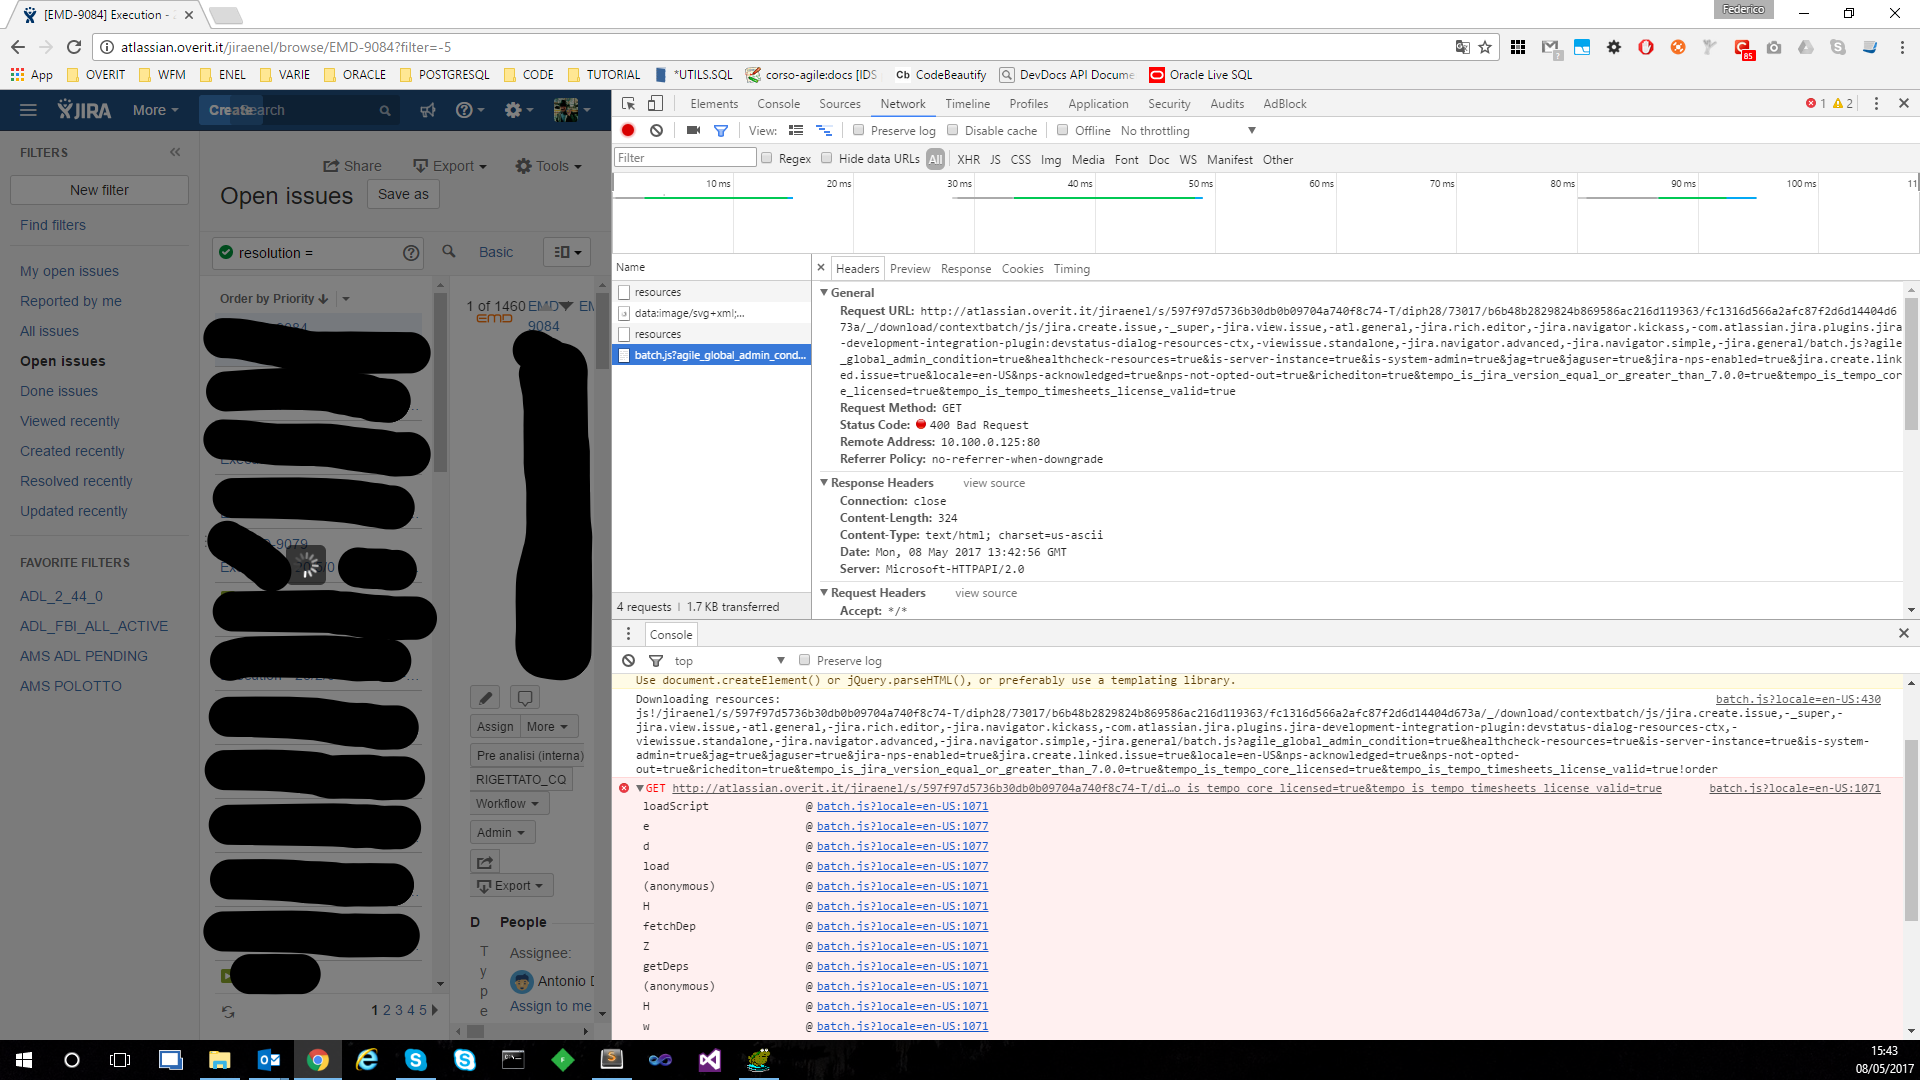This screenshot has width=1920, height=1080.
Task: Toggle the Regex filter checkbox
Action: point(767,158)
